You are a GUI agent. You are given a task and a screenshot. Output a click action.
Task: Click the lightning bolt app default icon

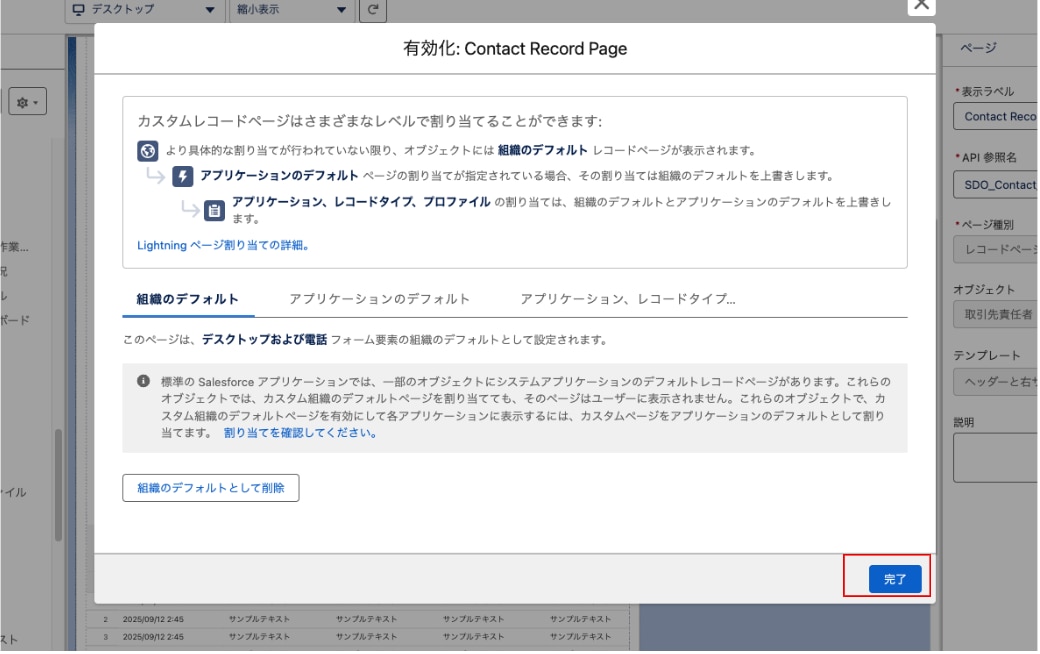182,176
